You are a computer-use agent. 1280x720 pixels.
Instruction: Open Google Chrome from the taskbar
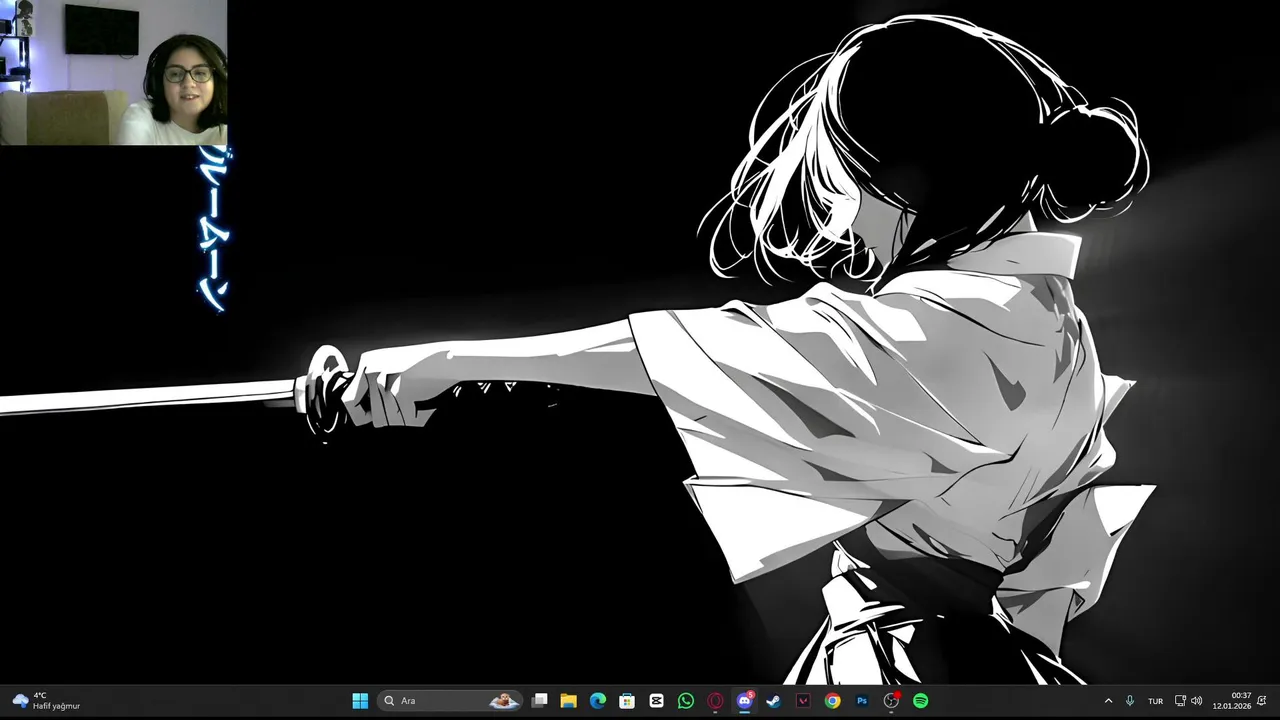[x=832, y=701]
